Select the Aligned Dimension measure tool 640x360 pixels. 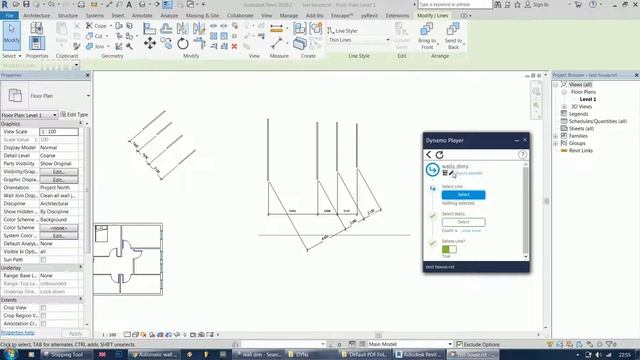click(x=276, y=29)
